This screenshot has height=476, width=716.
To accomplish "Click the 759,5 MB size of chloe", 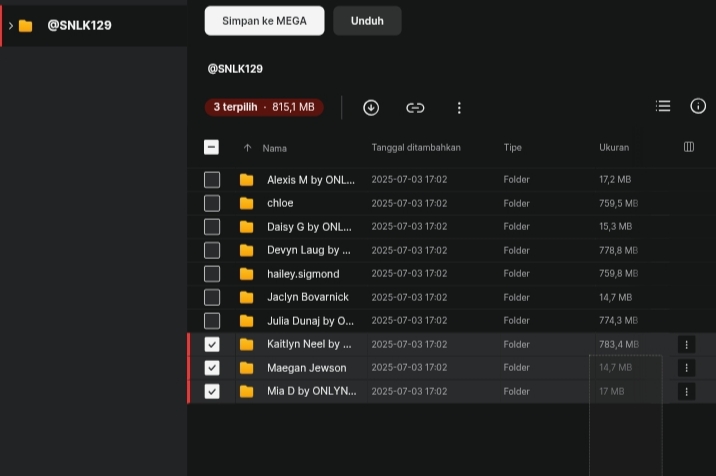I will coord(618,203).
